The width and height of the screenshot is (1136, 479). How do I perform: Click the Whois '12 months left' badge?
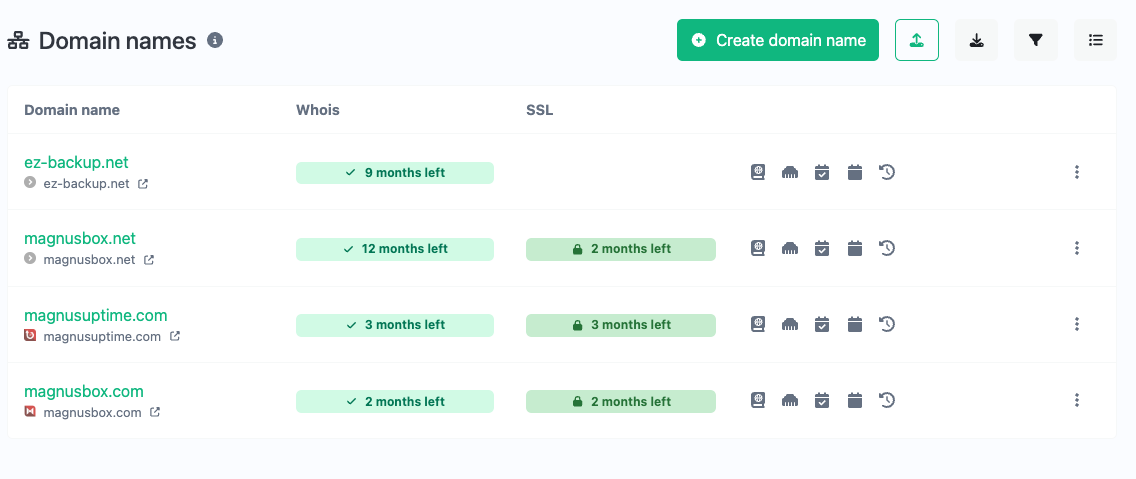(x=395, y=249)
